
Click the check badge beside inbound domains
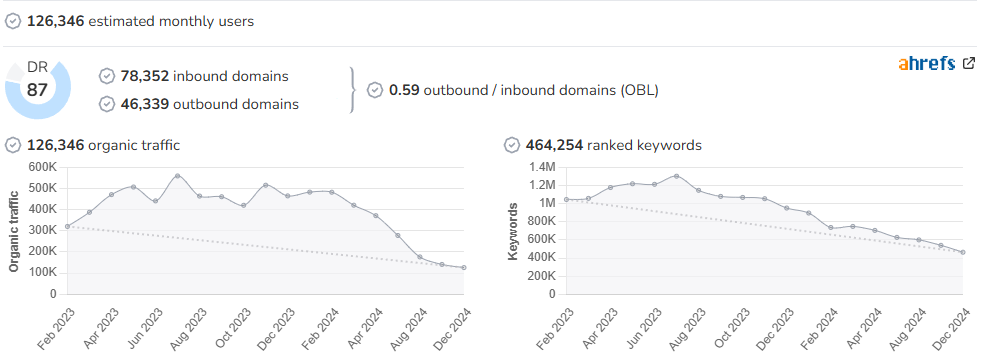point(107,76)
